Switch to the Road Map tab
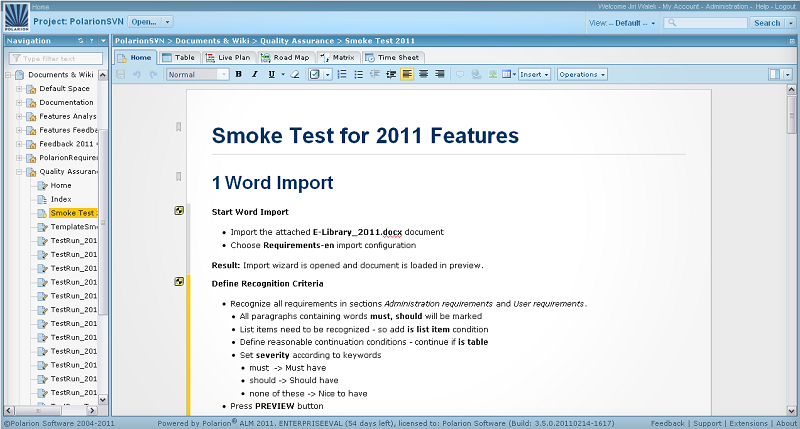This screenshot has width=800, height=429. click(x=286, y=58)
